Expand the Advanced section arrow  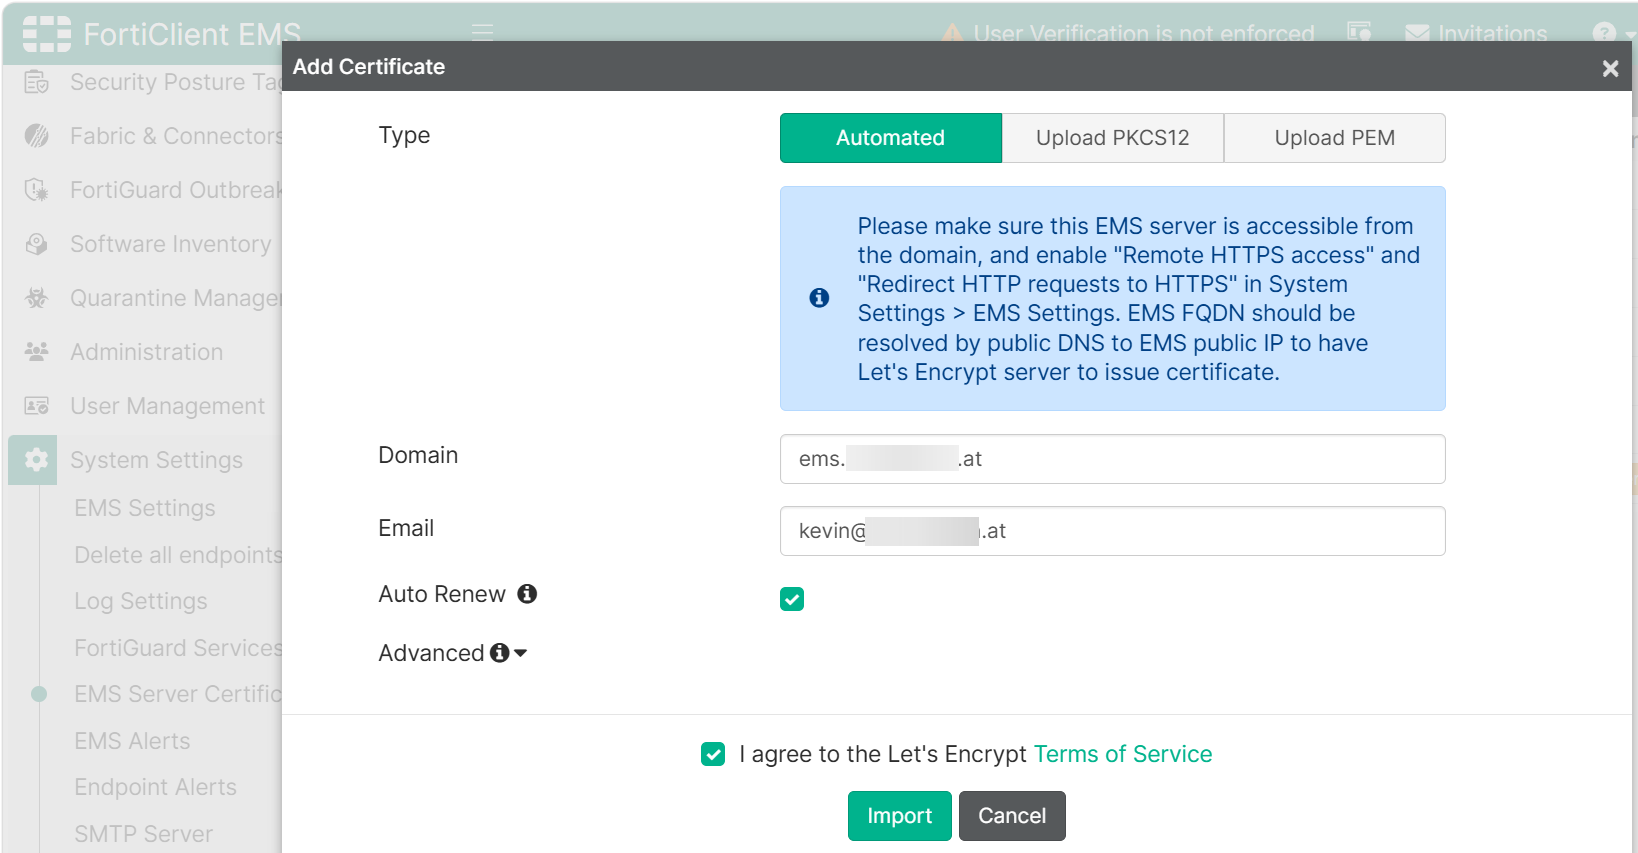521,653
